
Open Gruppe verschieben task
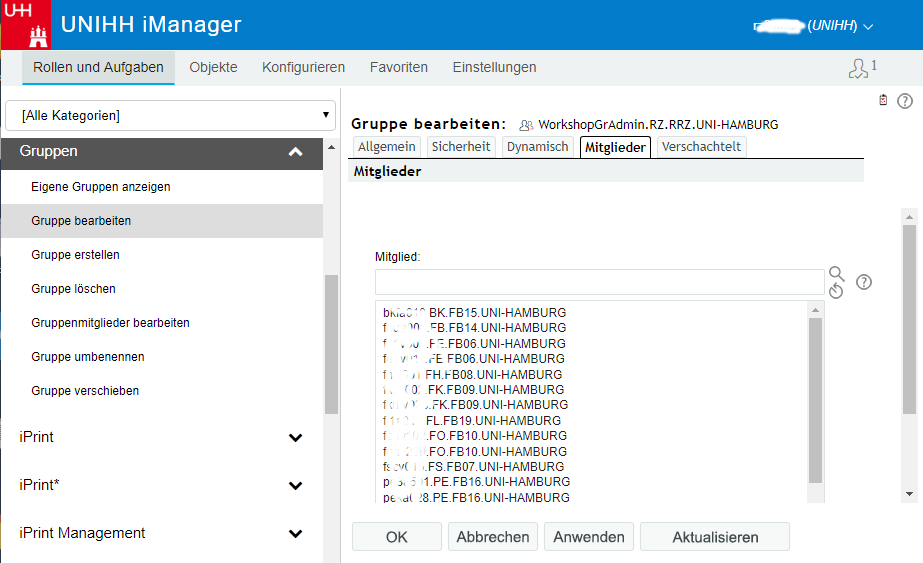(x=162, y=391)
